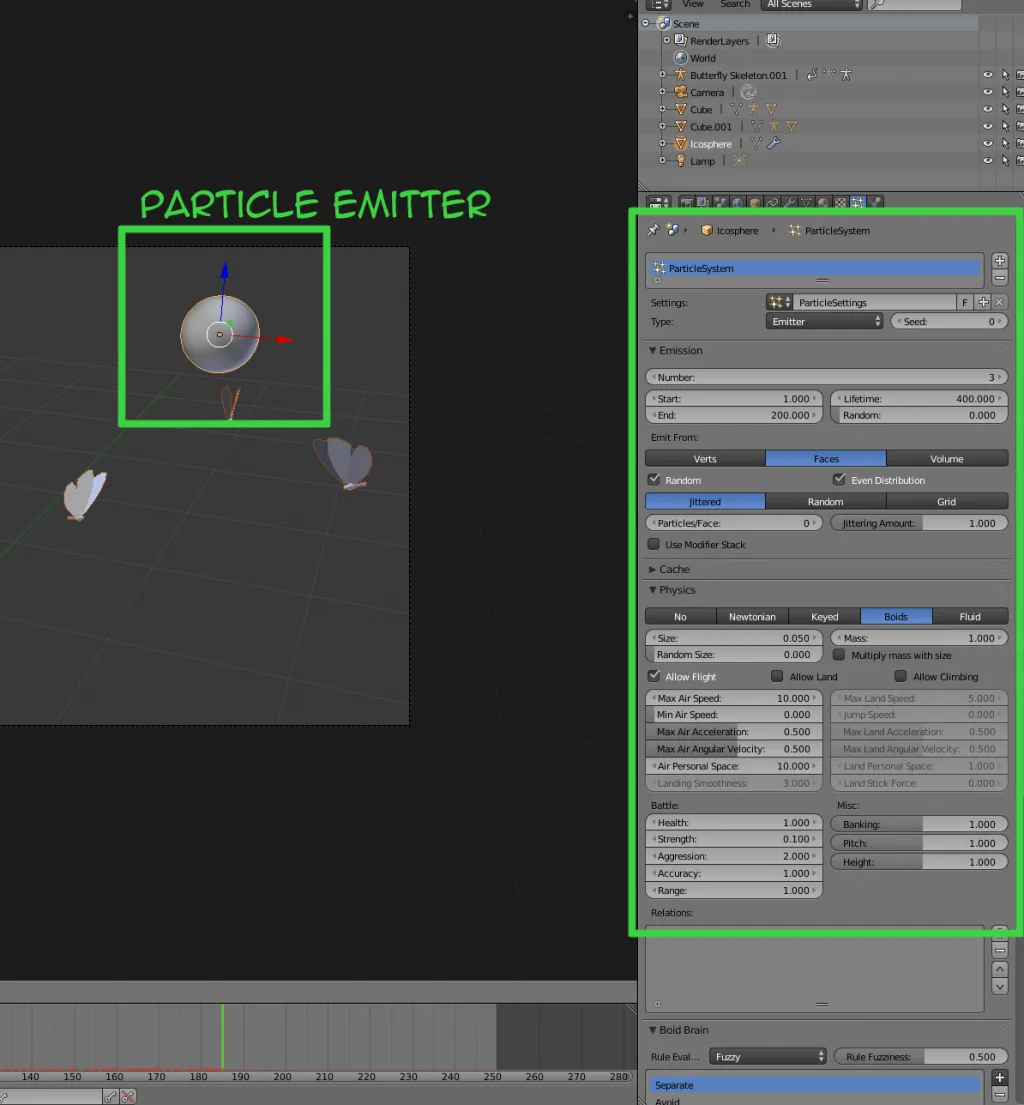Image resolution: width=1024 pixels, height=1105 pixels.
Task: Switch physics to the Newtonian tab
Action: coord(752,616)
